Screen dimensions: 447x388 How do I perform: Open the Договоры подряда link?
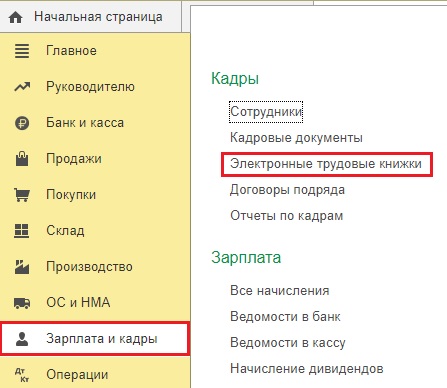287,190
